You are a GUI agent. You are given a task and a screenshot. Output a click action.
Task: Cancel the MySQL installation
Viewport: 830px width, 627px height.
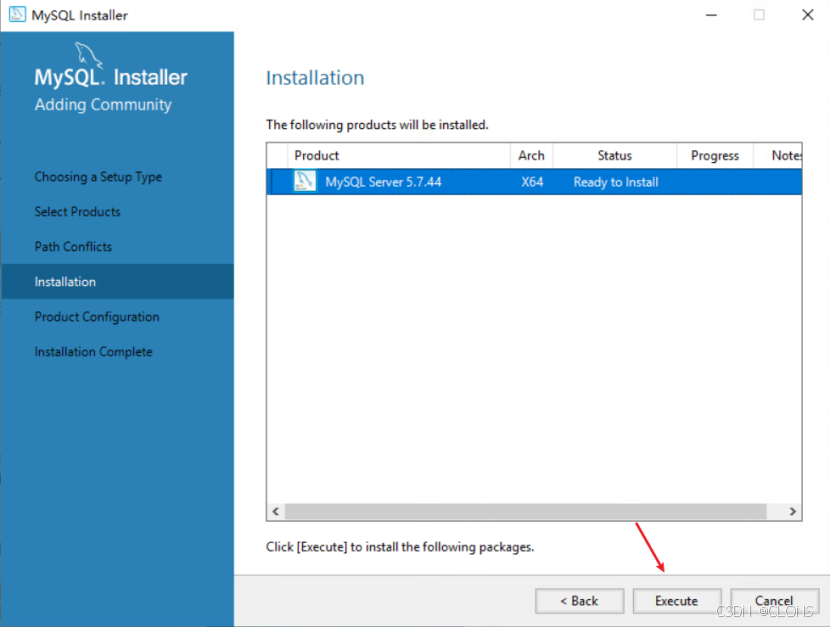[x=774, y=601]
